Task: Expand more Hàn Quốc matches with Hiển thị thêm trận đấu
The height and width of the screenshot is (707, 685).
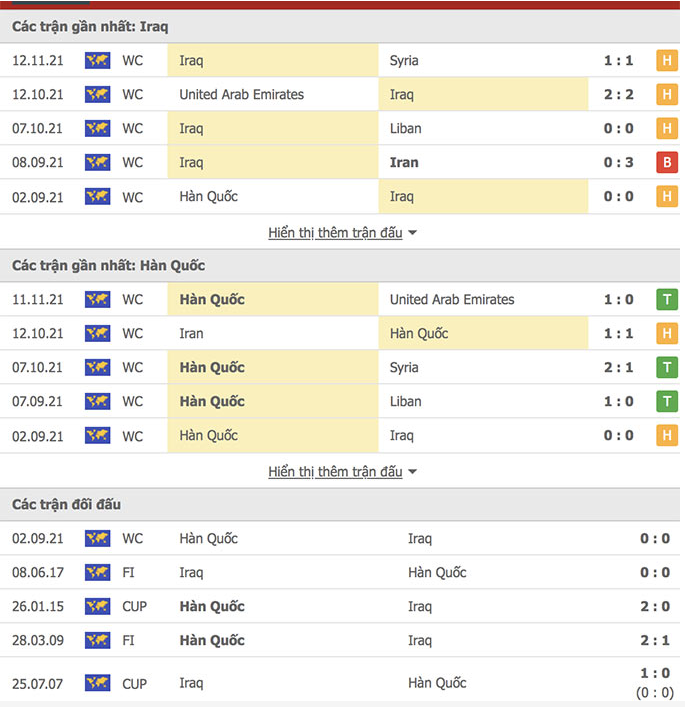Action: pyautogui.click(x=335, y=472)
